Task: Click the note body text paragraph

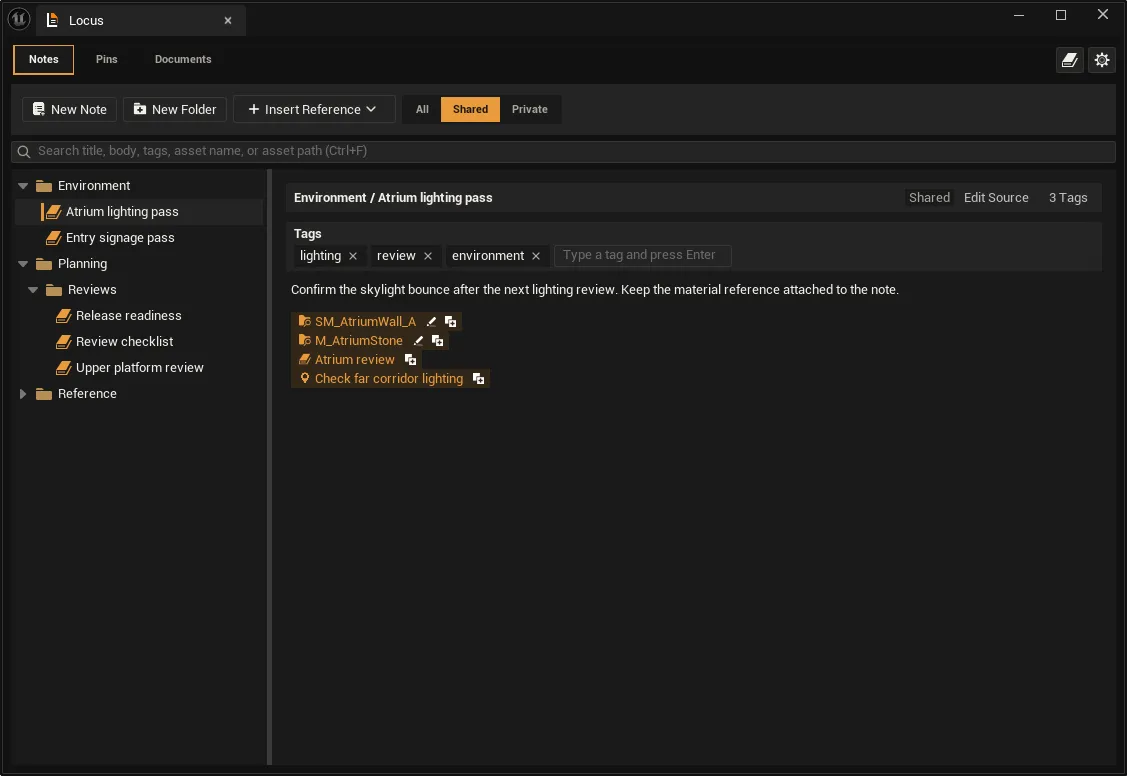Action: tap(594, 290)
